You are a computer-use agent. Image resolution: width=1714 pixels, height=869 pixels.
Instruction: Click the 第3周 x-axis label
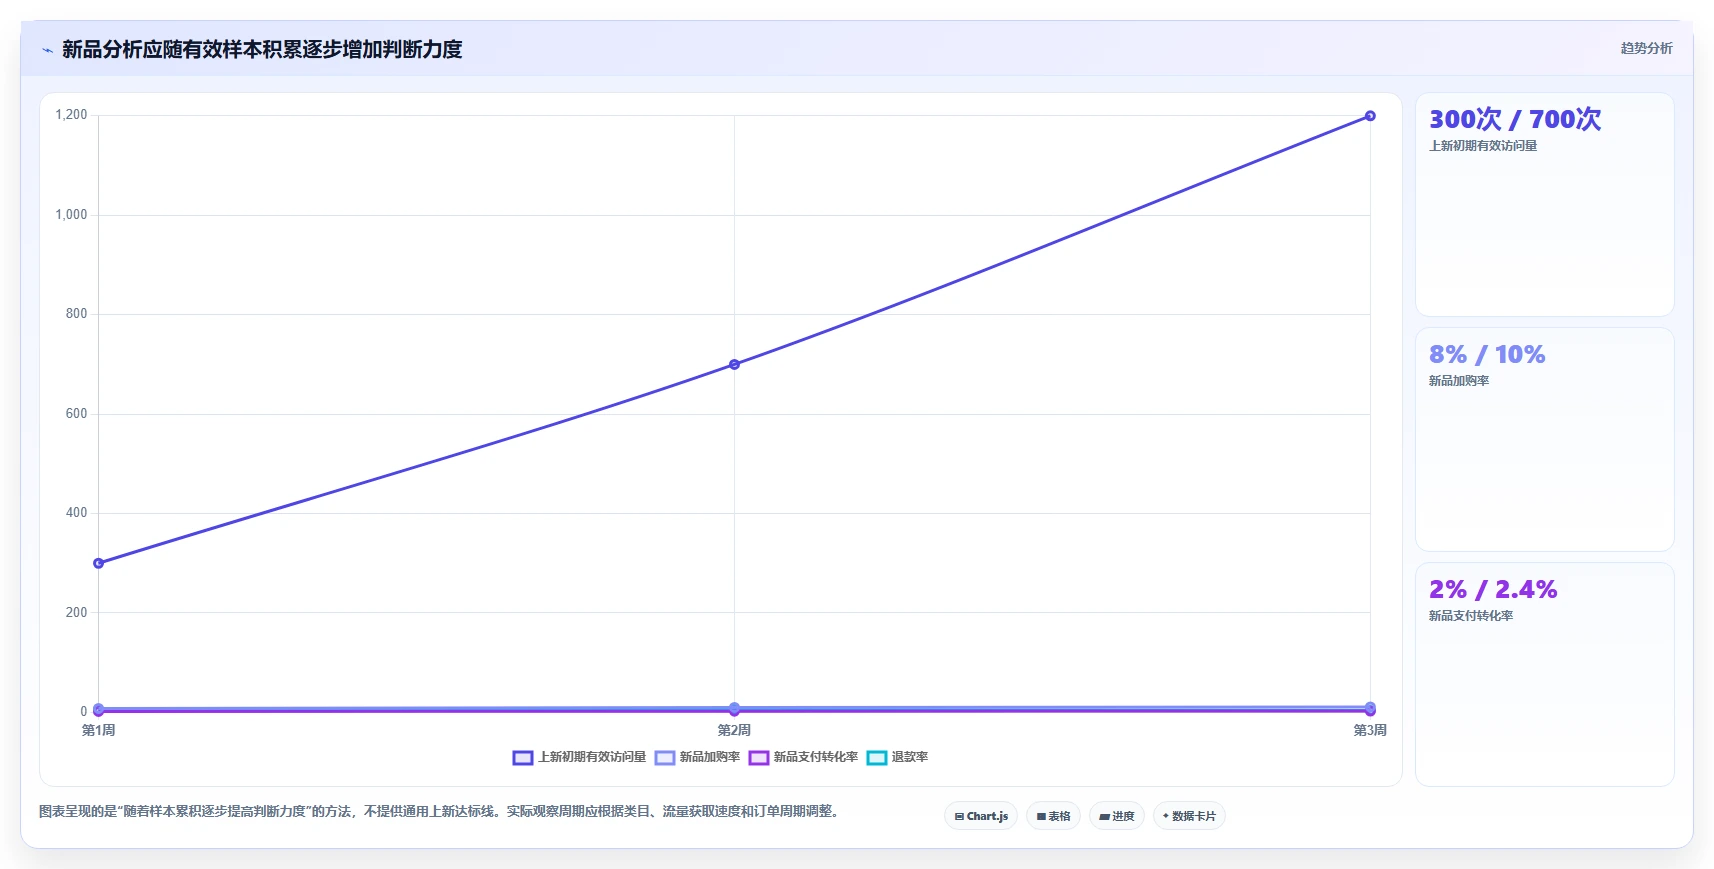[x=1370, y=730]
